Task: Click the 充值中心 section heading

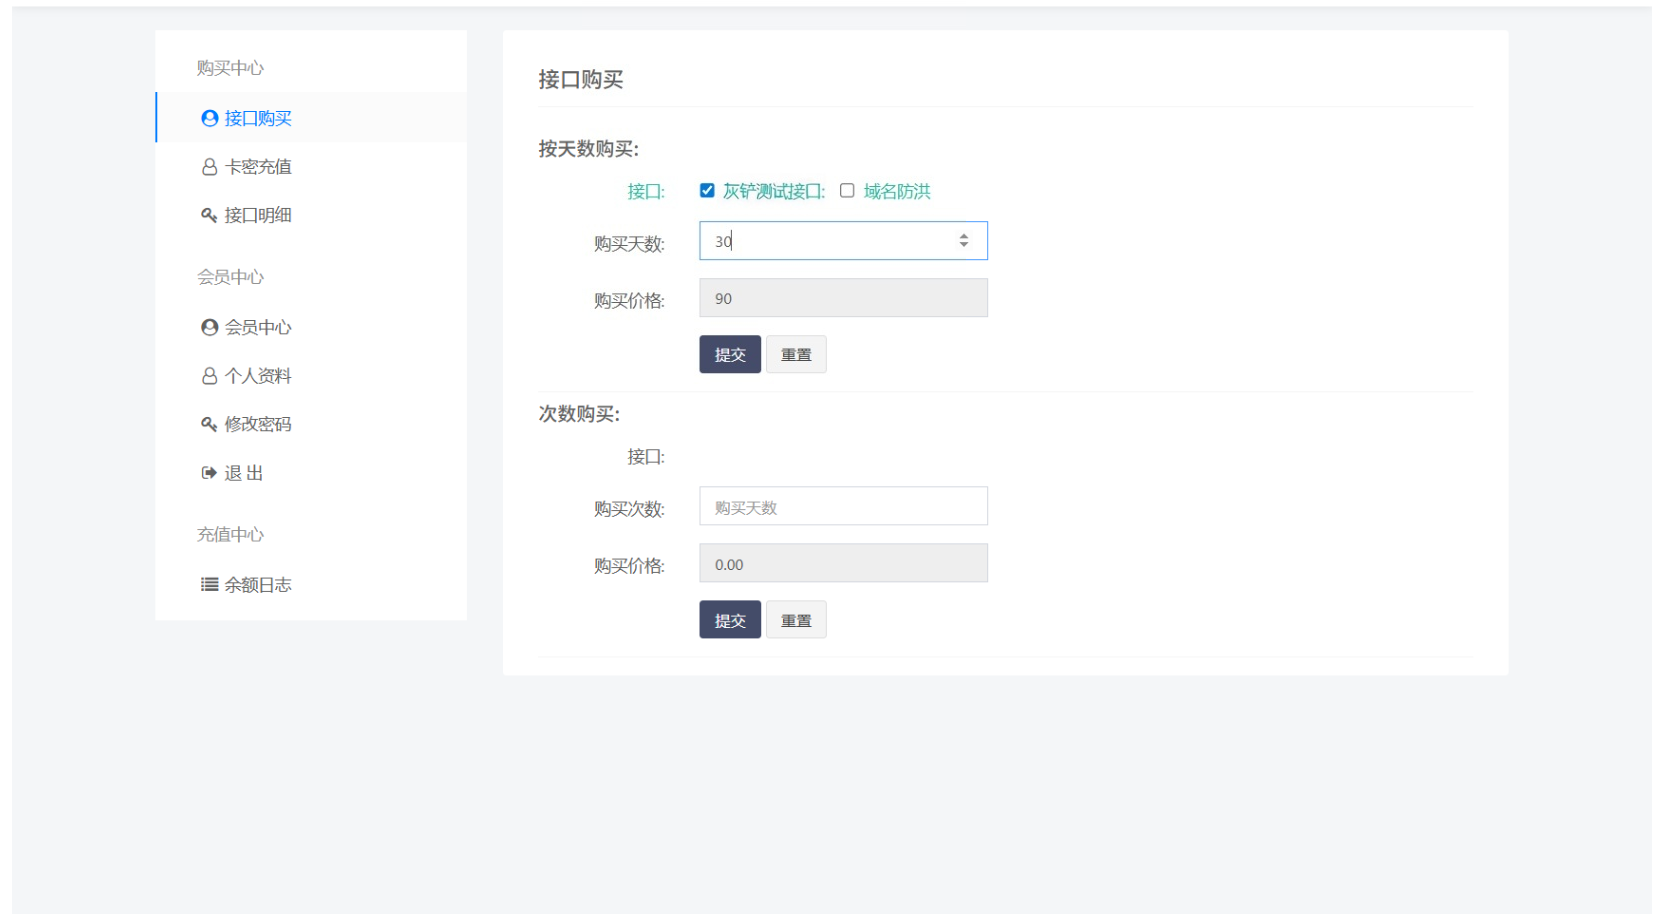Action: (230, 534)
